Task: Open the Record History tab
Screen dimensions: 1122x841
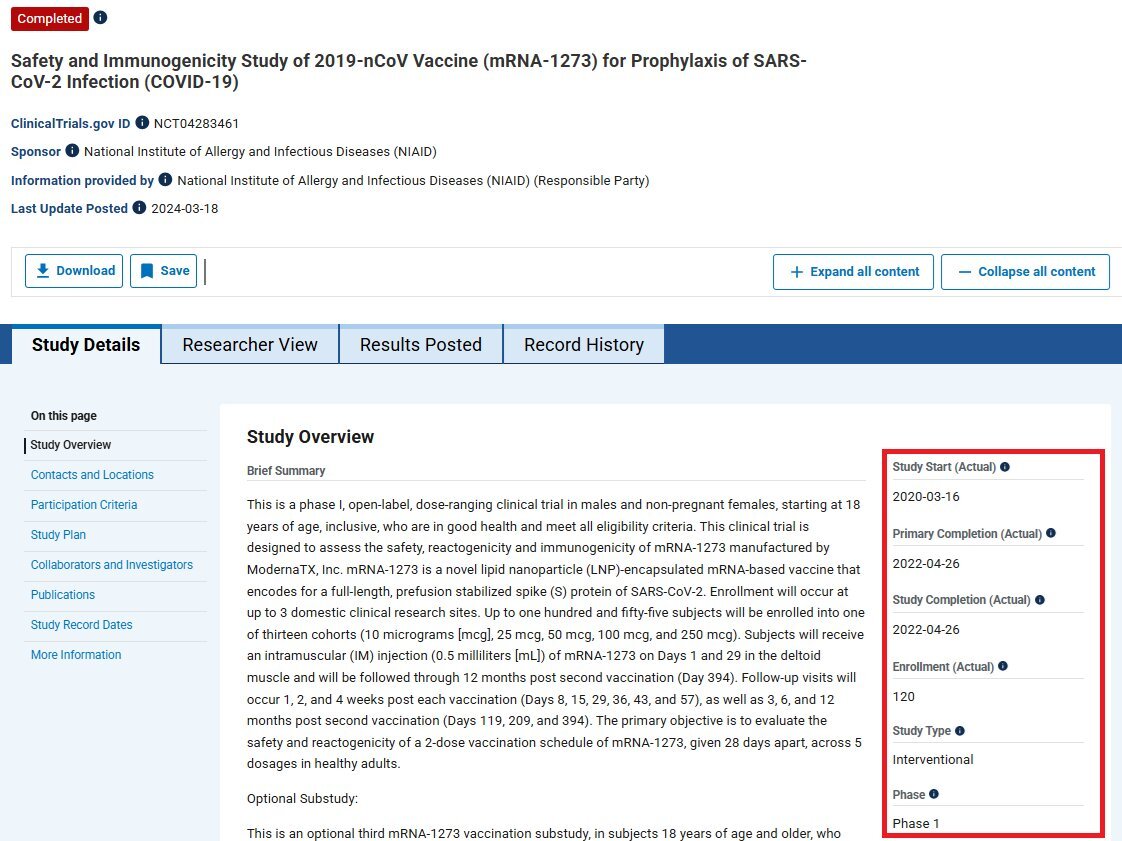Action: [584, 344]
